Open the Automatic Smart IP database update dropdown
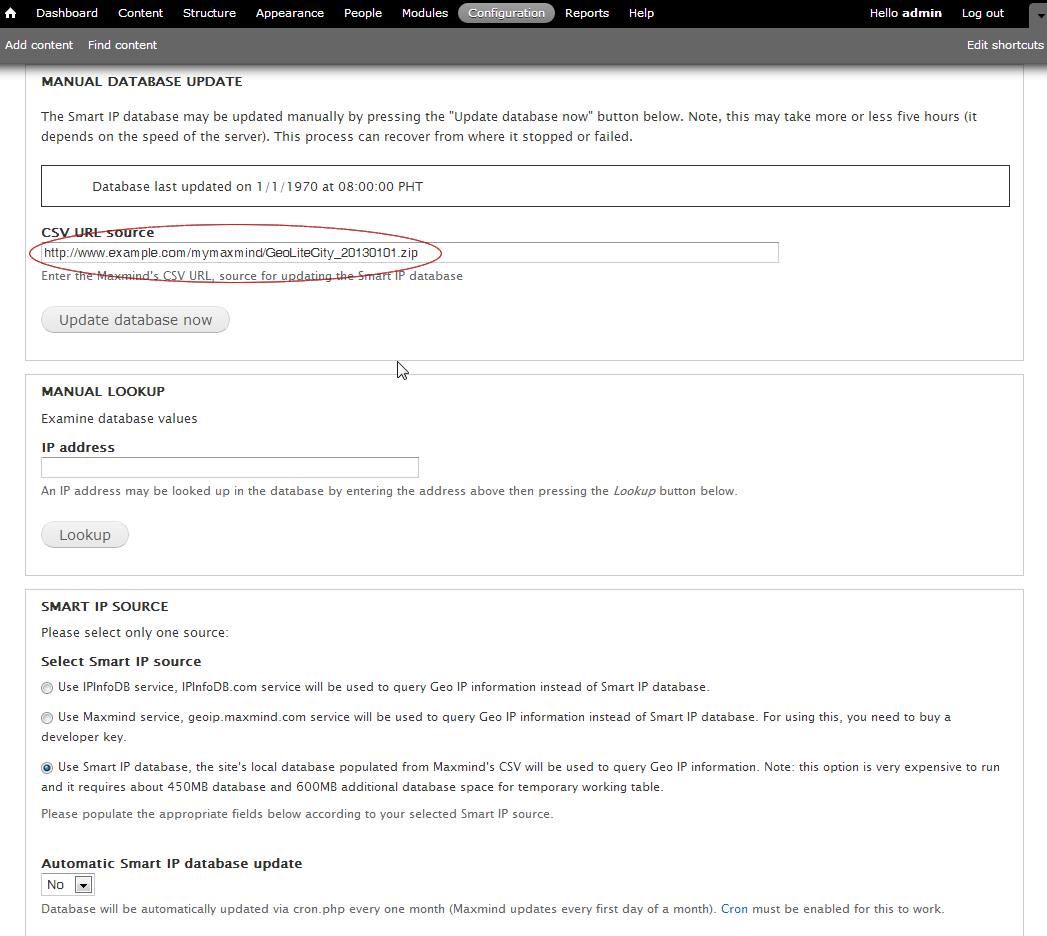 tap(82, 884)
